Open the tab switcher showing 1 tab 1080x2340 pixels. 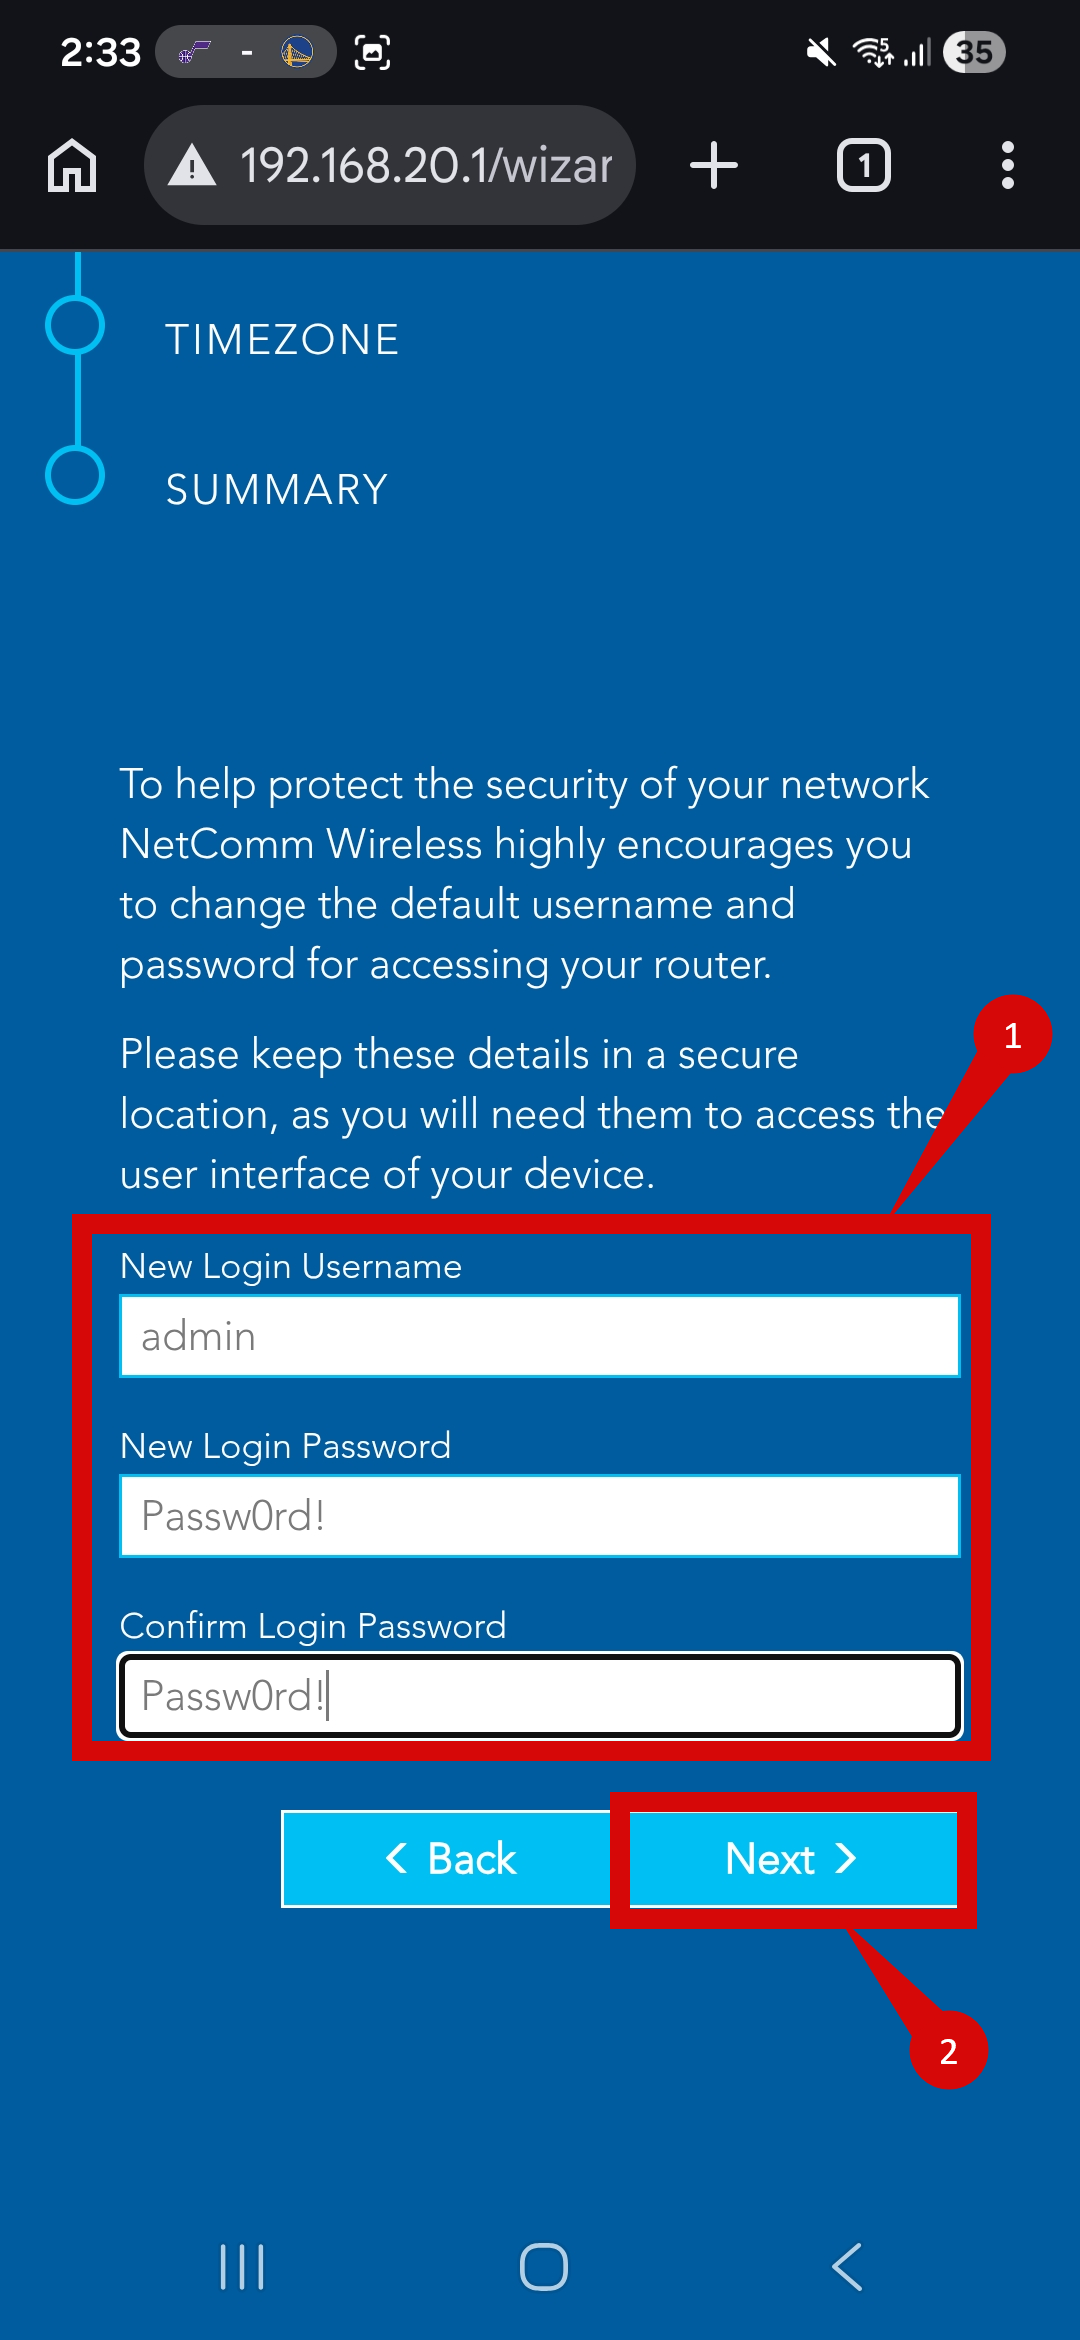[x=863, y=165]
